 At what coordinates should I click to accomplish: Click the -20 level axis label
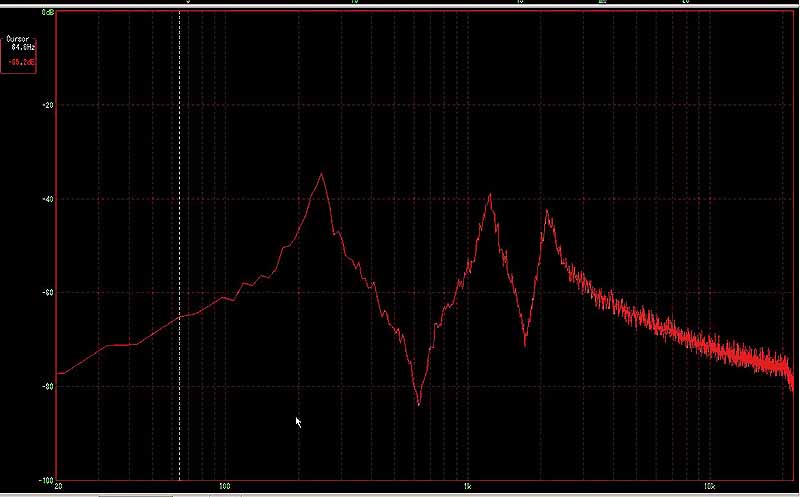[47, 105]
